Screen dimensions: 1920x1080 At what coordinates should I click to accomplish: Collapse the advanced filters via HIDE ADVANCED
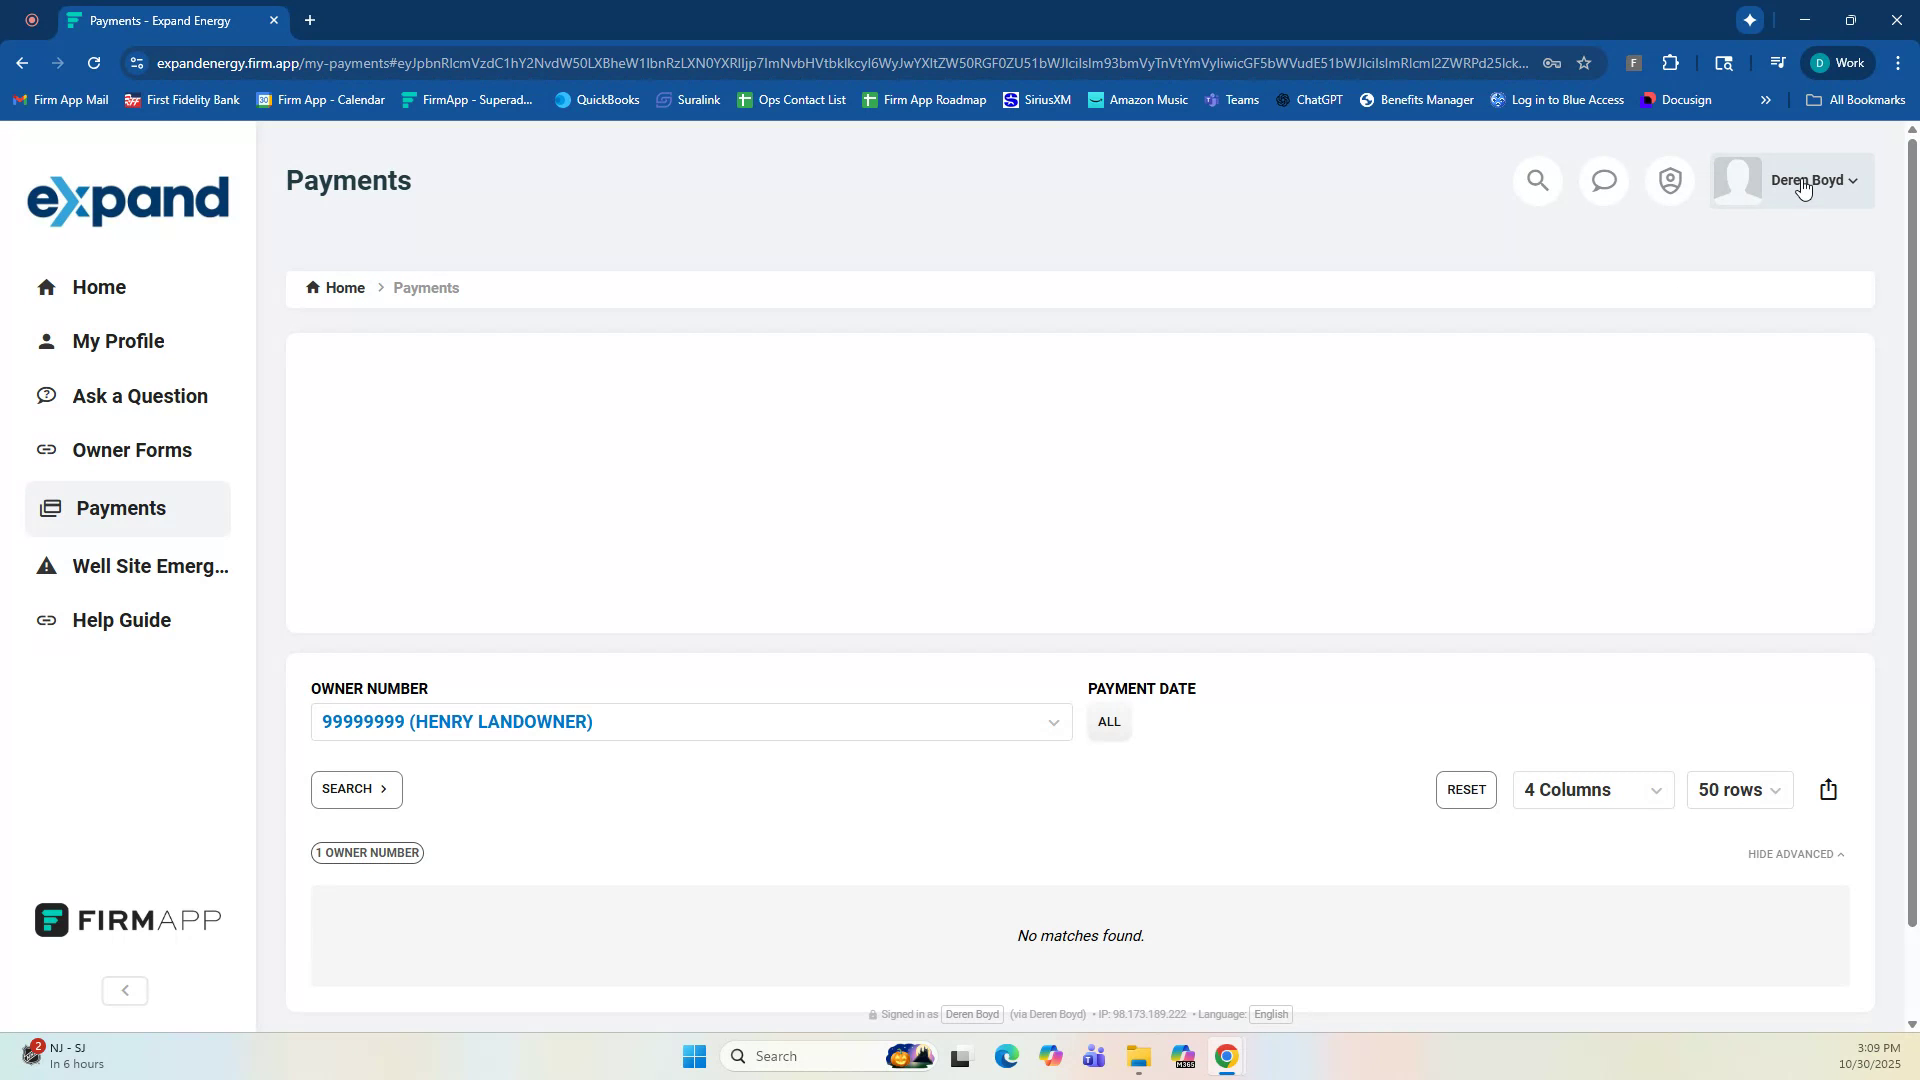1795,854
